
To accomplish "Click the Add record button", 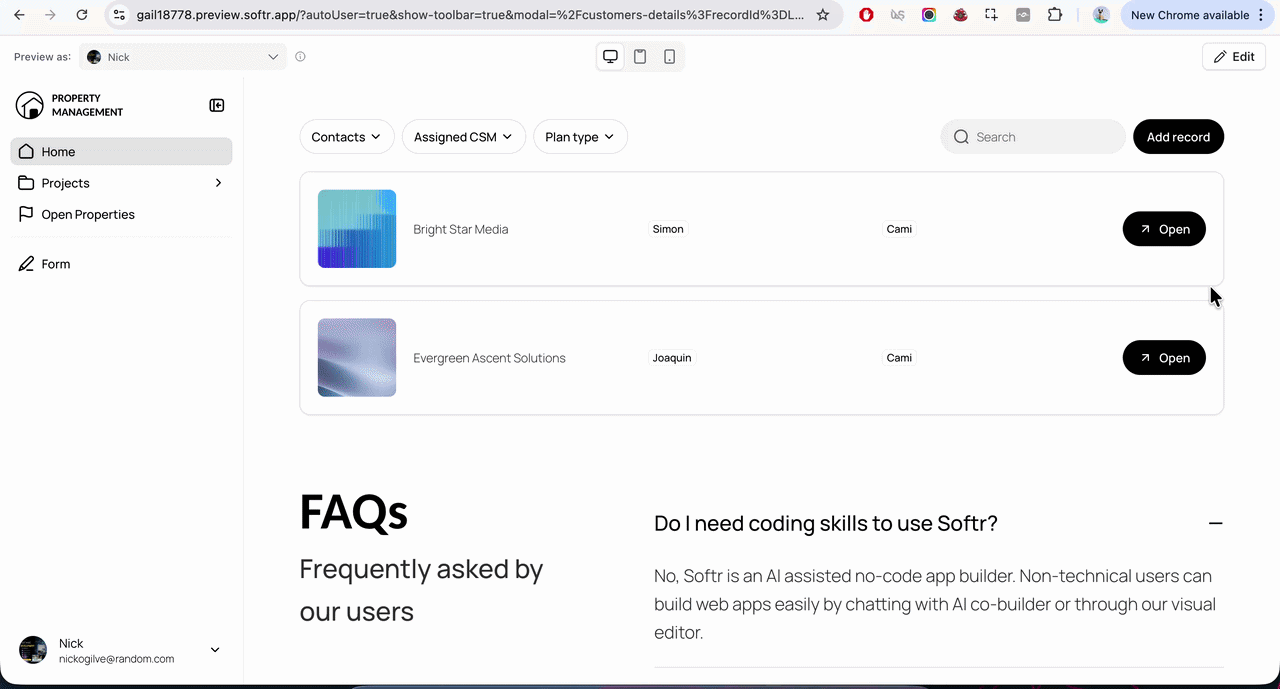I will pyautogui.click(x=1178, y=137).
